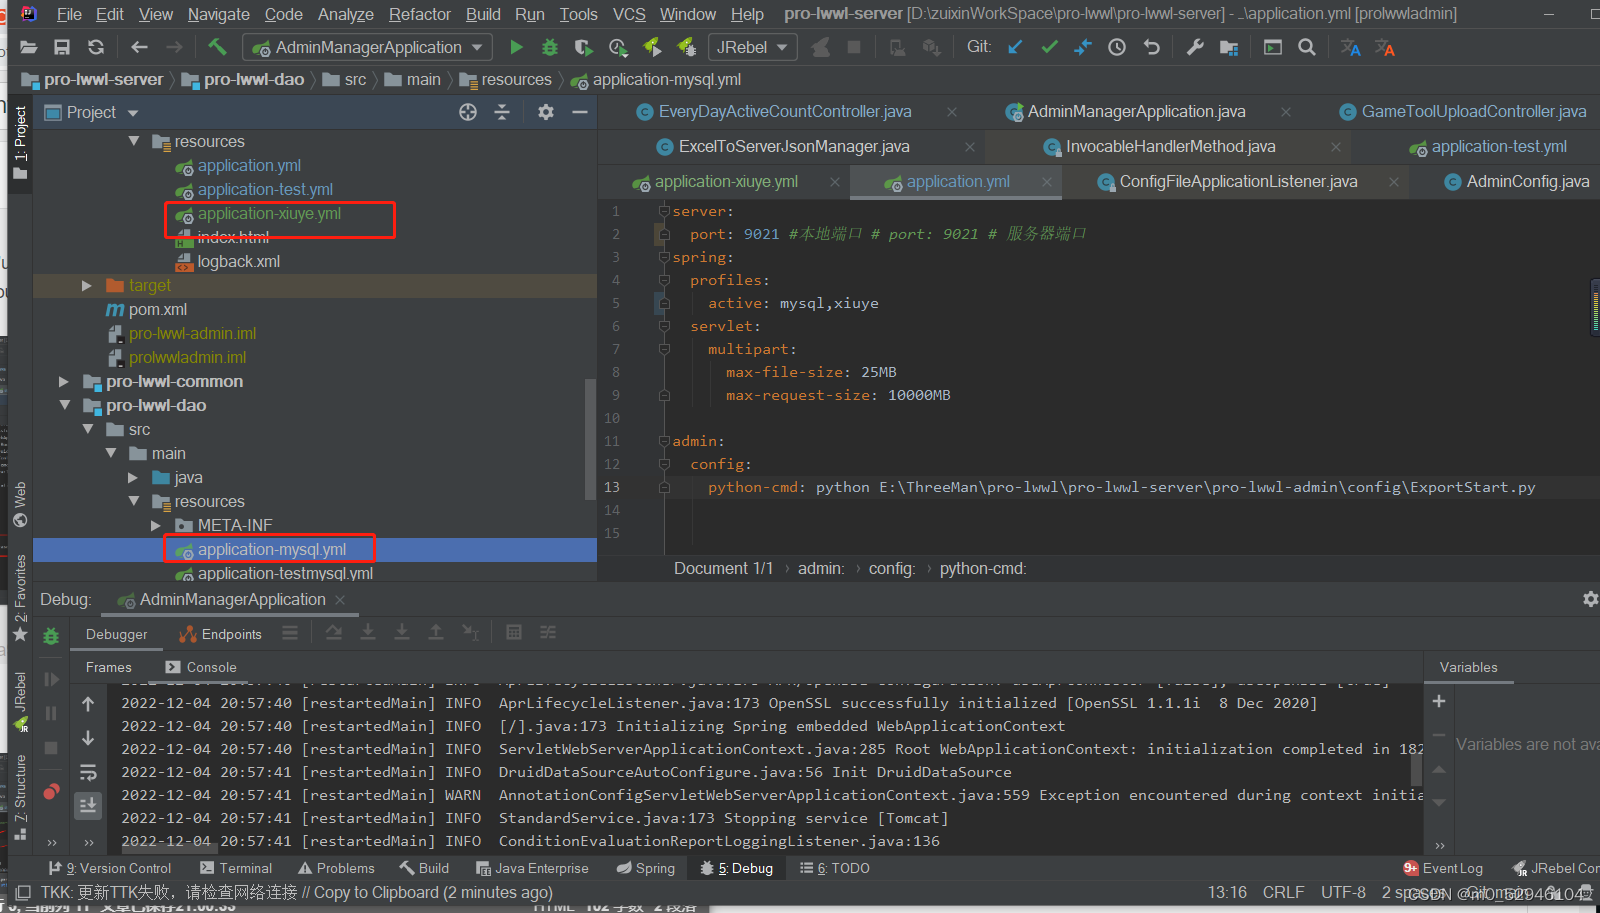
Task: Open Debug panel settings gear
Action: [x=1590, y=599]
